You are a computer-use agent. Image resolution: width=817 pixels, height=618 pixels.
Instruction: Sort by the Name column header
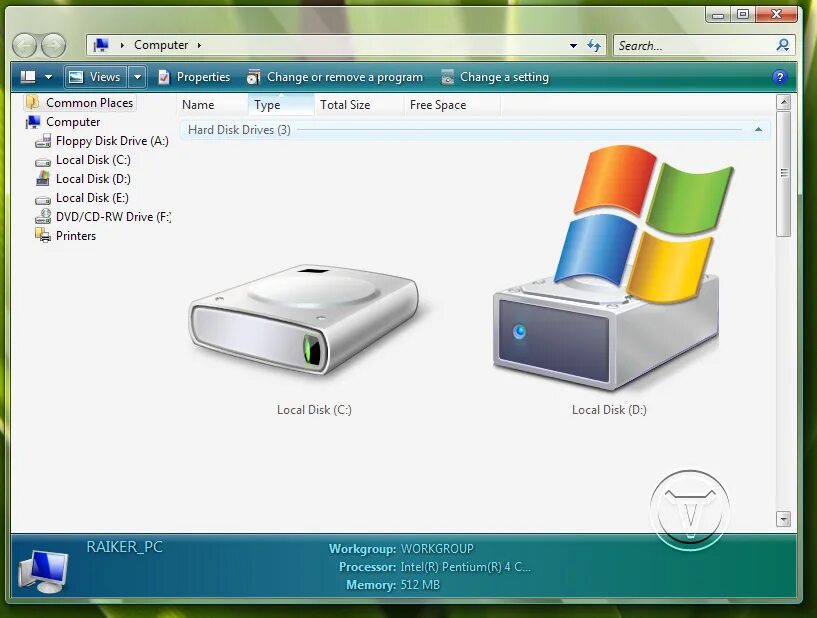coord(212,105)
